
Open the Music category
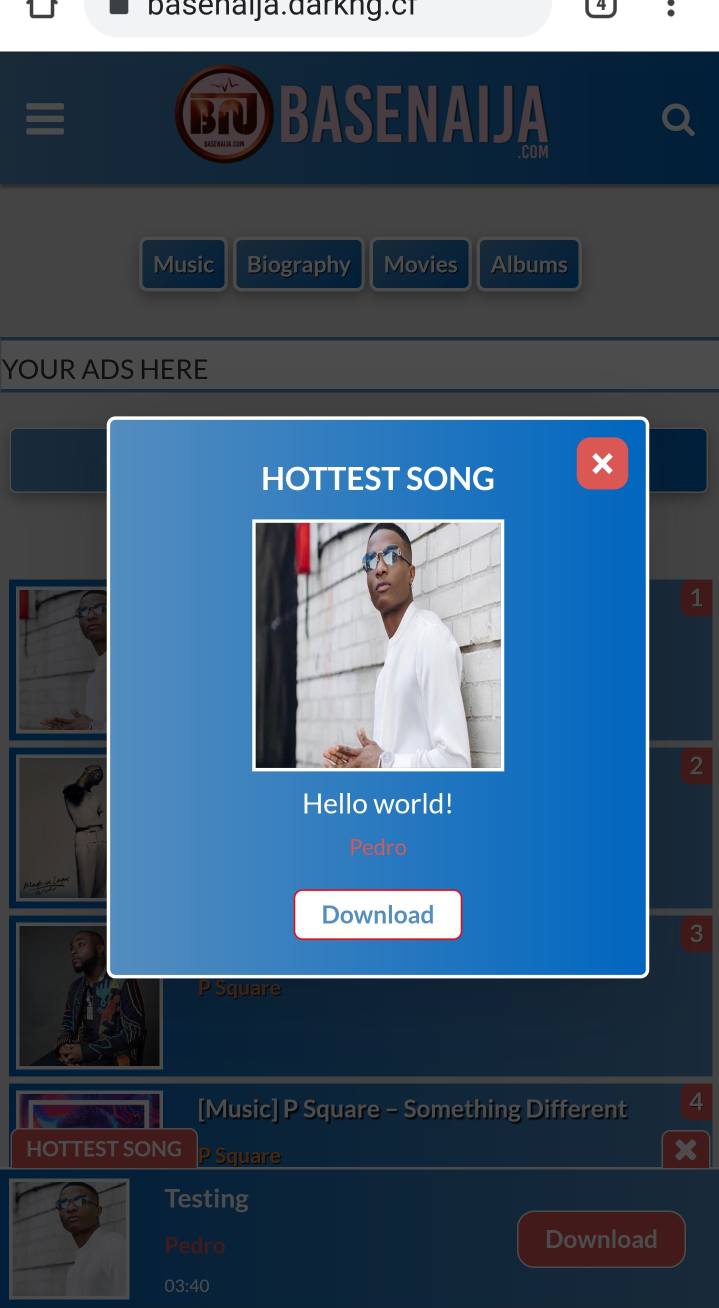coord(184,265)
